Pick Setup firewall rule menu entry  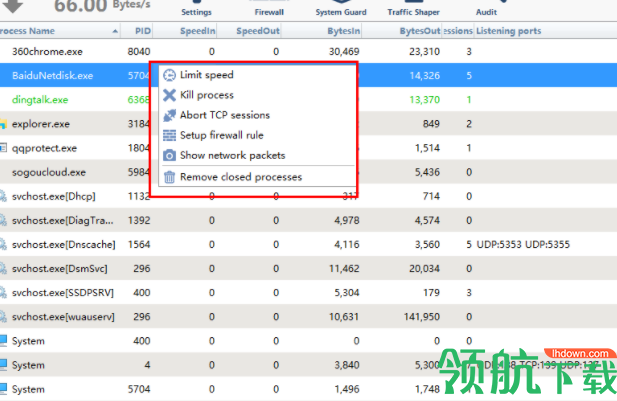click(257, 135)
